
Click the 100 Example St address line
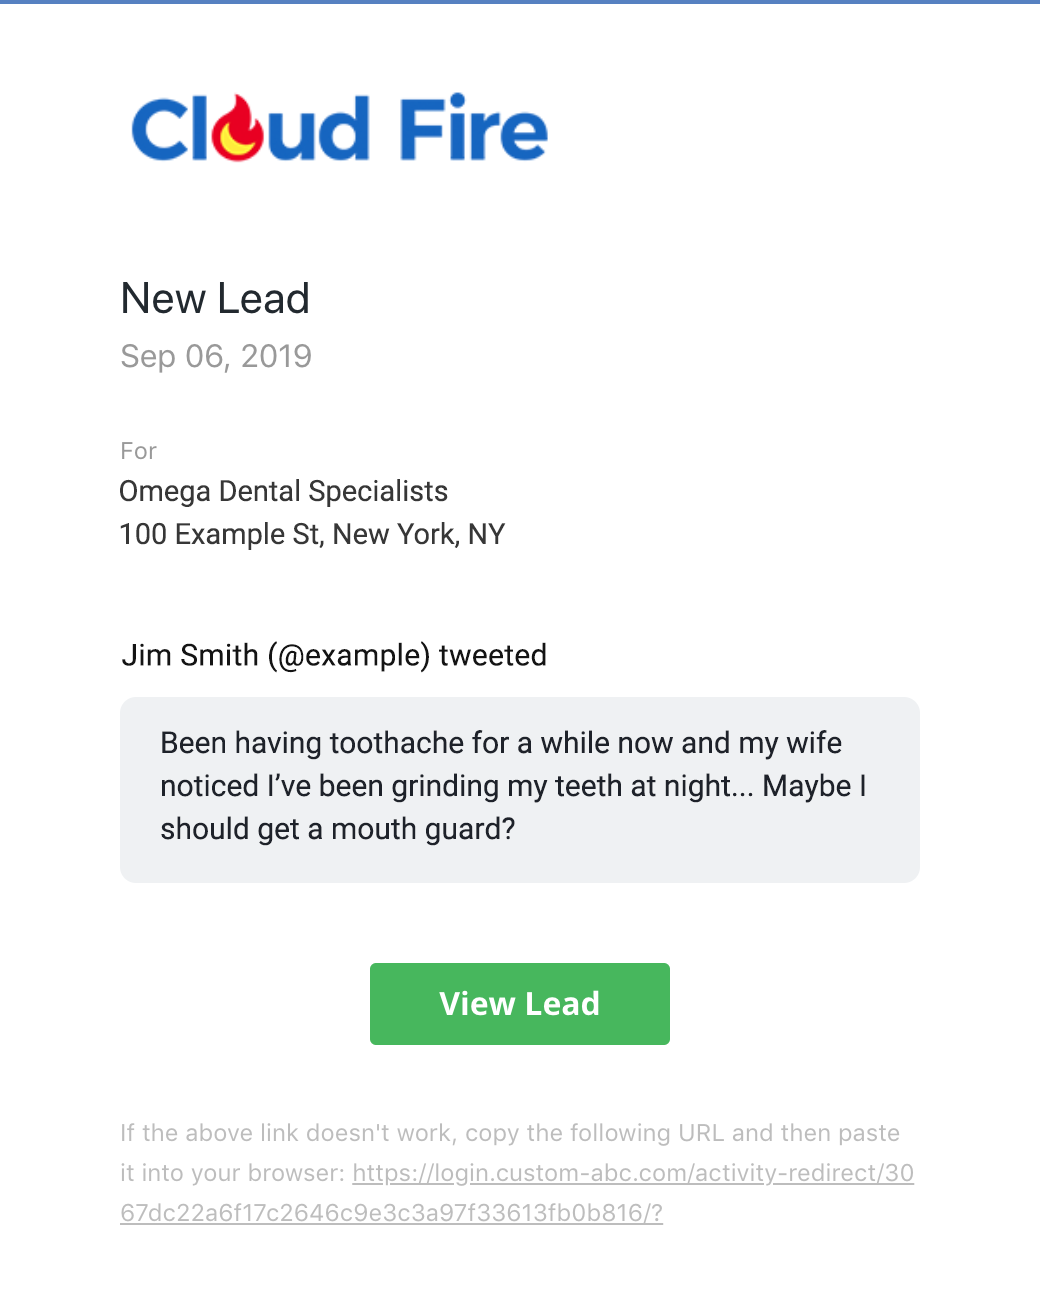click(312, 534)
